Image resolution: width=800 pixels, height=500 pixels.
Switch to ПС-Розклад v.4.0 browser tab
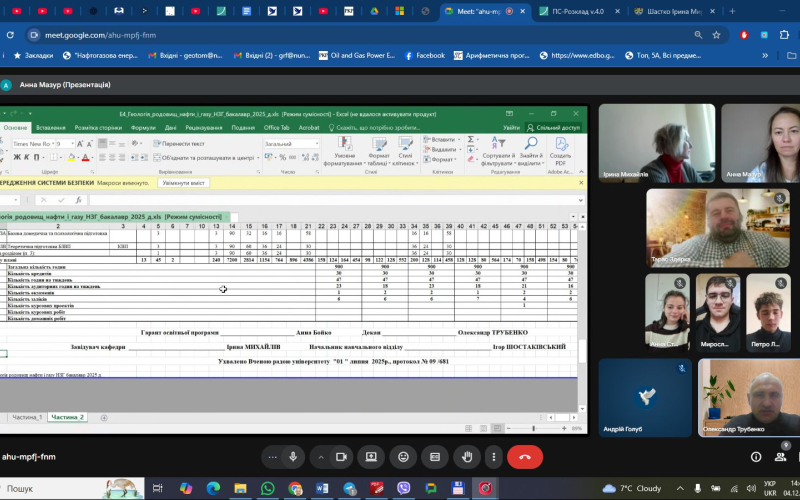click(580, 11)
